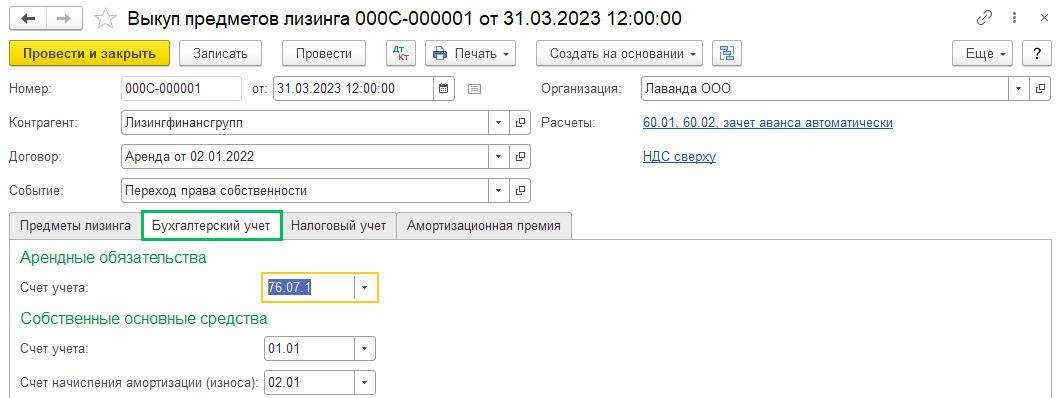Image resolution: width=1058 pixels, height=398 pixels.
Task: Go forward with the right arrow
Action: pyautogui.click(x=65, y=18)
